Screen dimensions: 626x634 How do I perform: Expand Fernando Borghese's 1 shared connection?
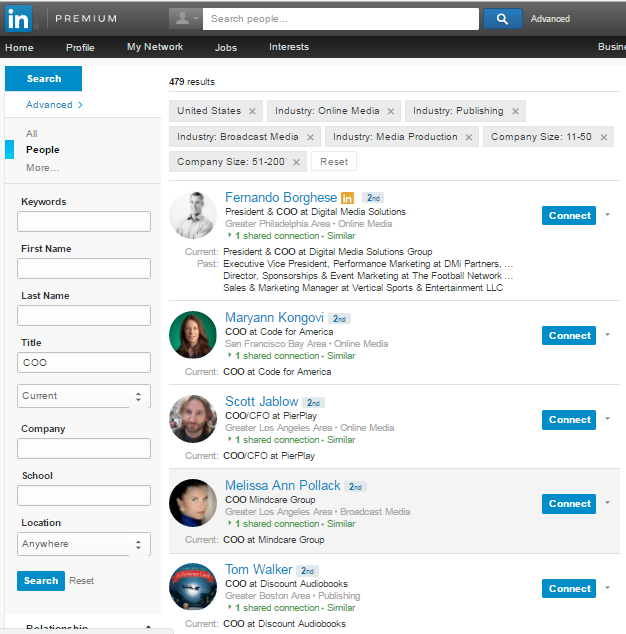tap(273, 236)
